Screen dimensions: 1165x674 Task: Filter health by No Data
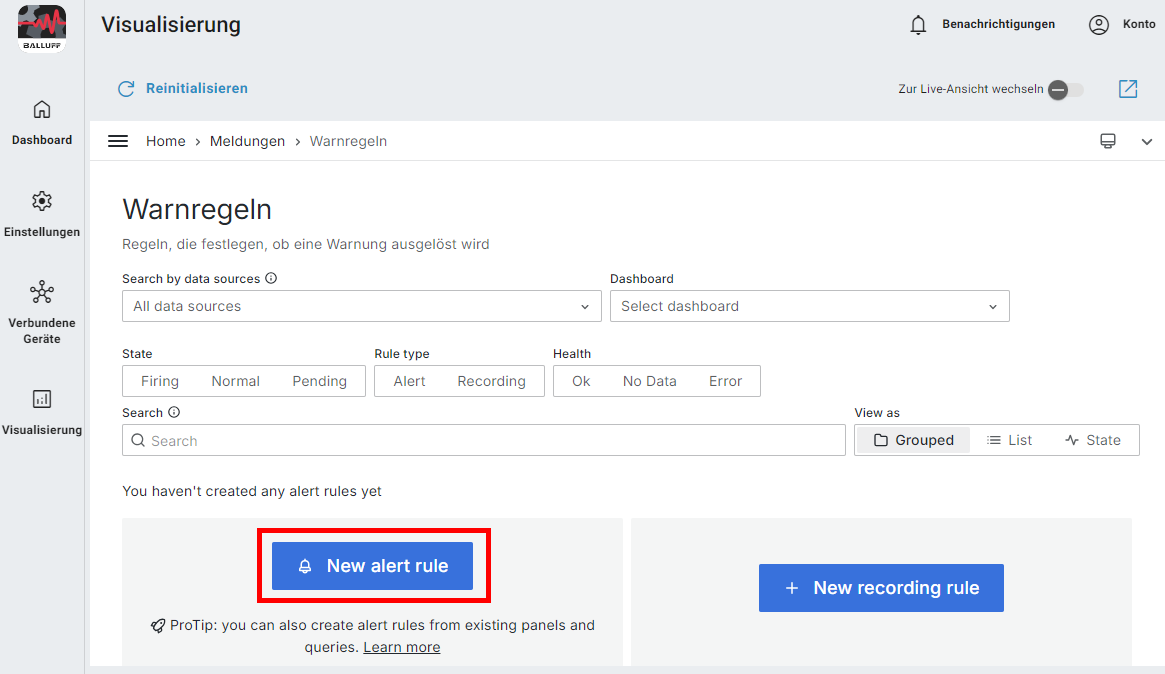click(649, 381)
